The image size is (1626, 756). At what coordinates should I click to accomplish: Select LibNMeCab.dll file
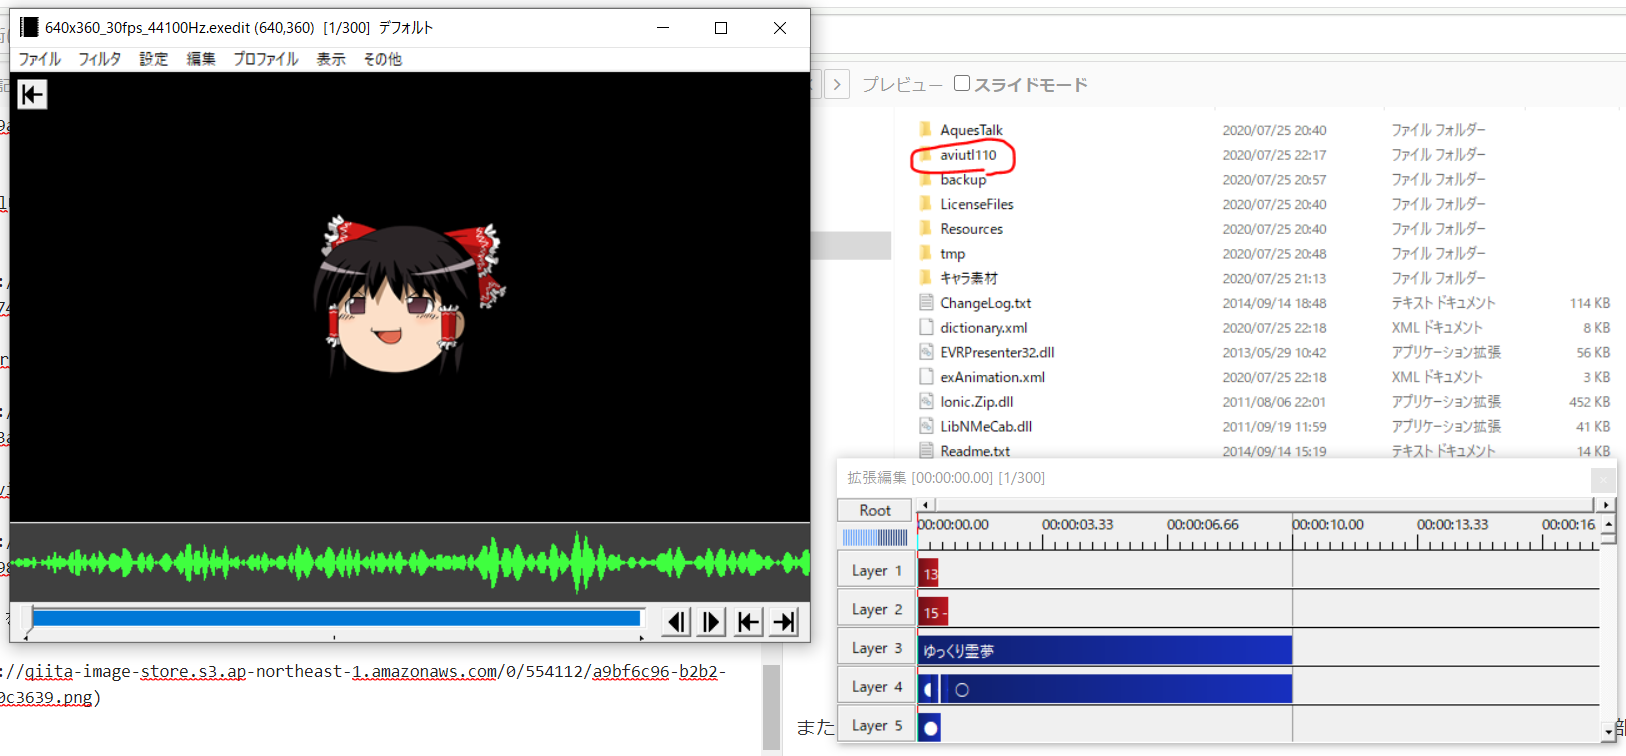(x=986, y=426)
